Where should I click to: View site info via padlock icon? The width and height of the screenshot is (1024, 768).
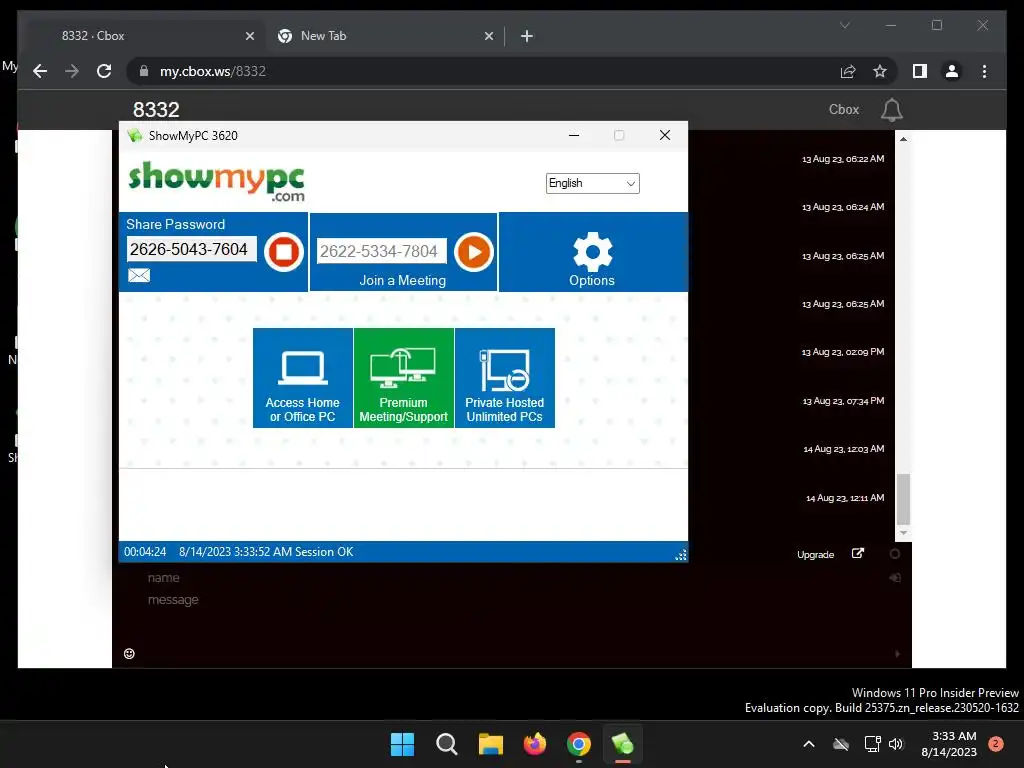coord(144,71)
